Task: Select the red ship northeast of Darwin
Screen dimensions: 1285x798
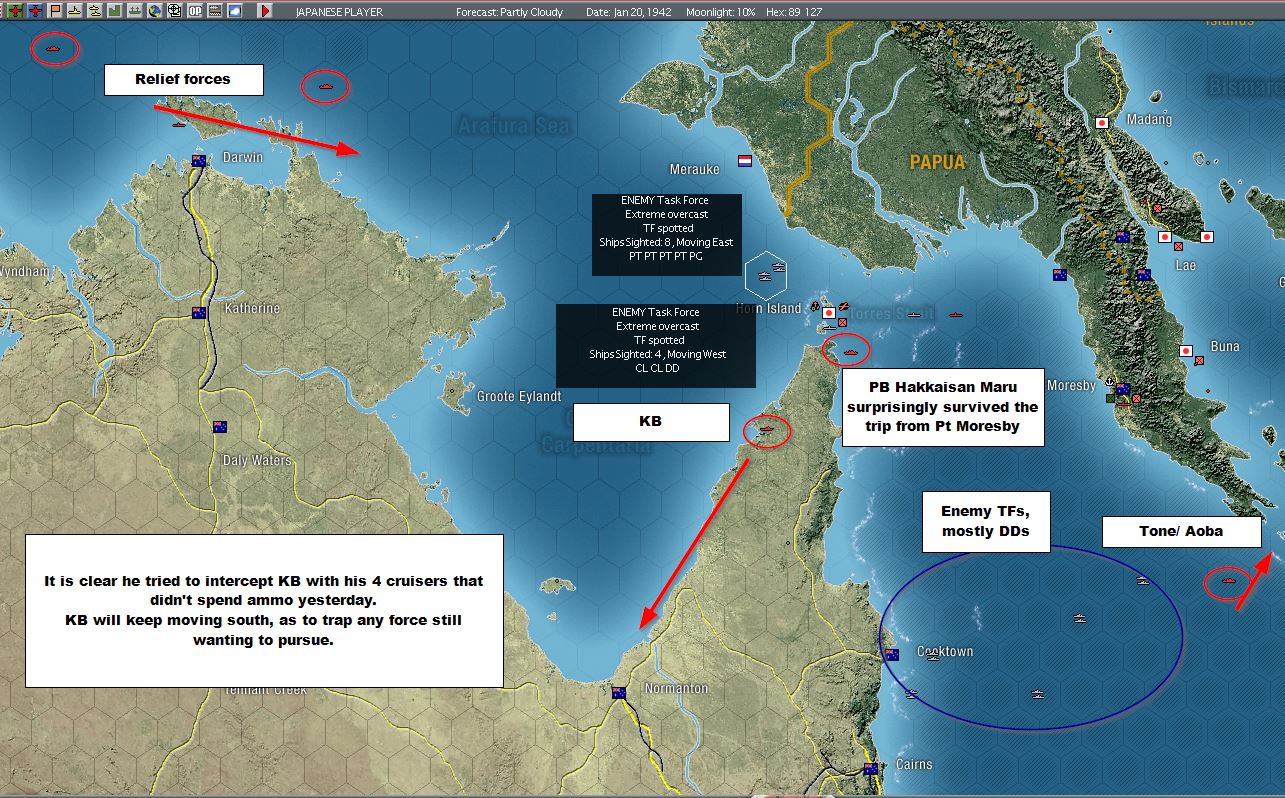Action: tap(326, 87)
